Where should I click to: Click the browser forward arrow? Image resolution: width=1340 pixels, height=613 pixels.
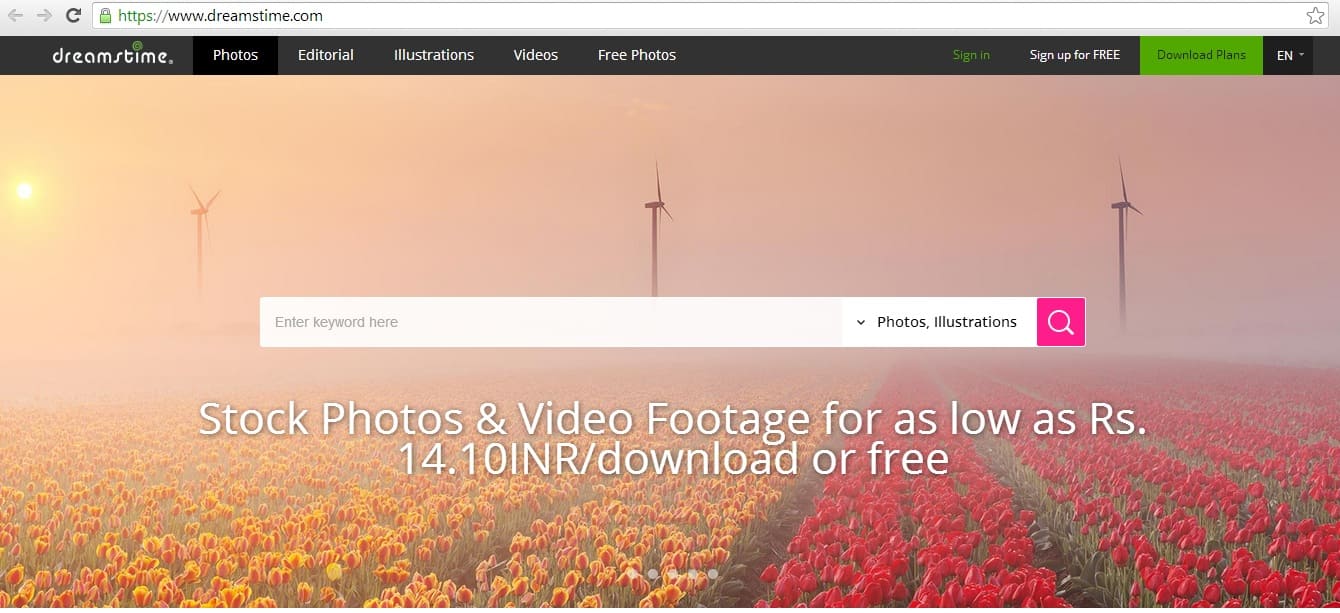click(x=44, y=16)
